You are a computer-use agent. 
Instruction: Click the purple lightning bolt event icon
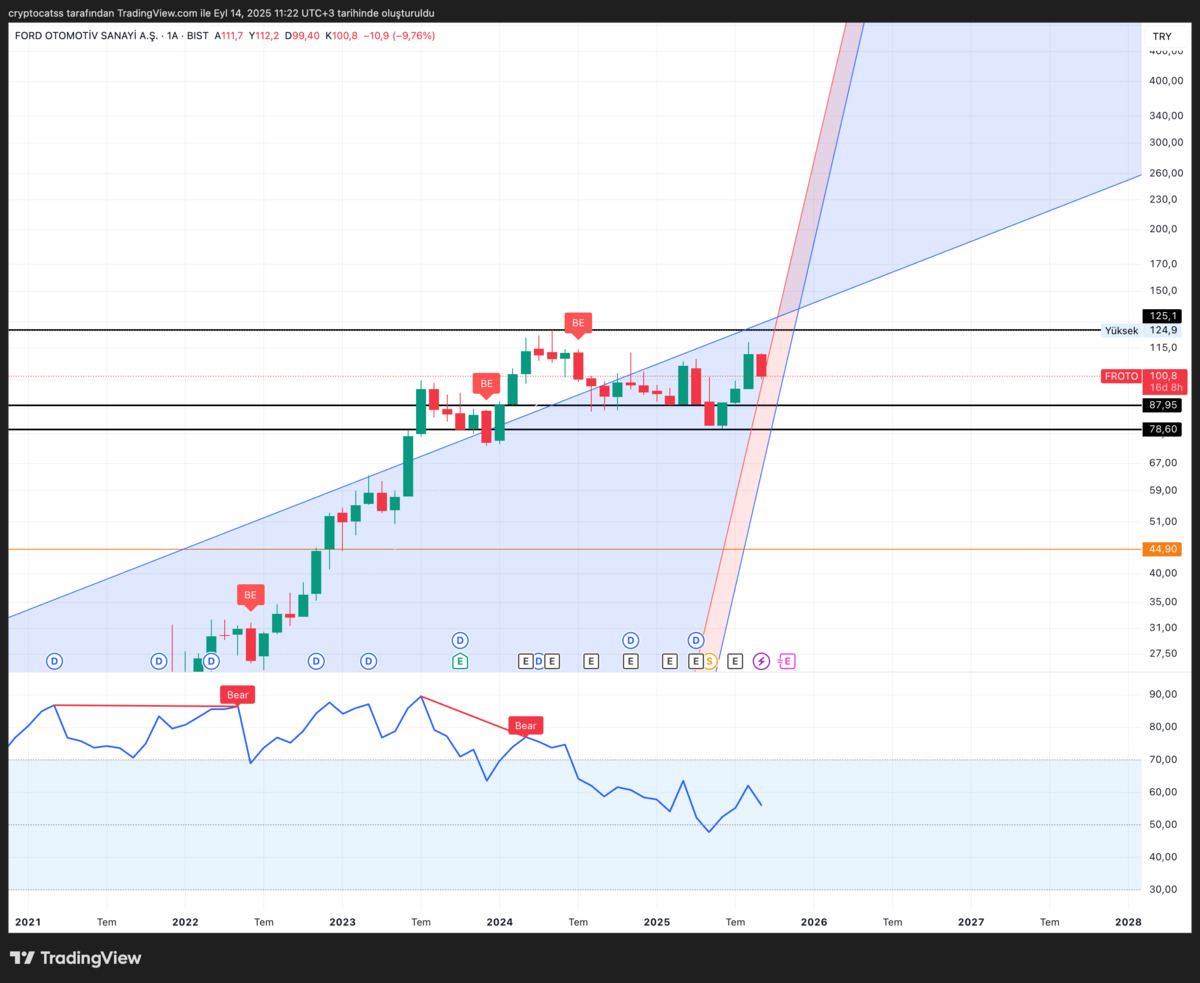[761, 661]
